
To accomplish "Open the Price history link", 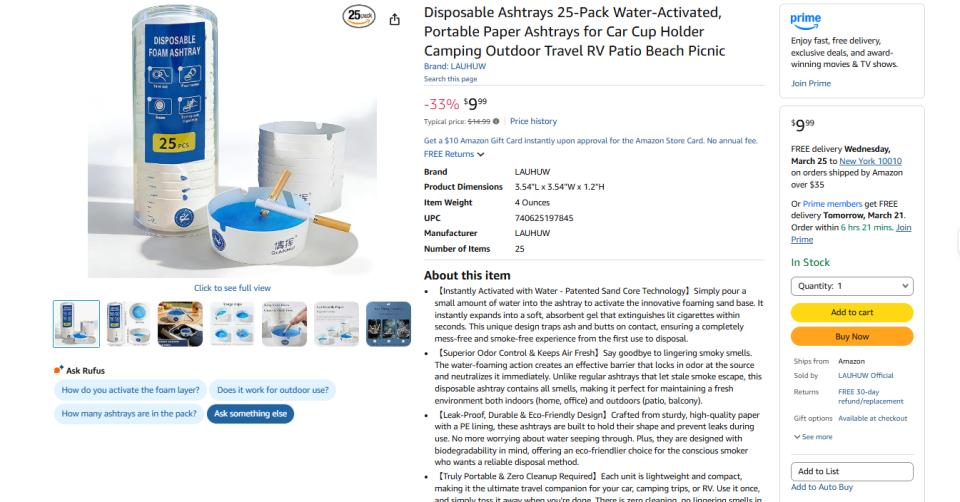I will click(533, 121).
